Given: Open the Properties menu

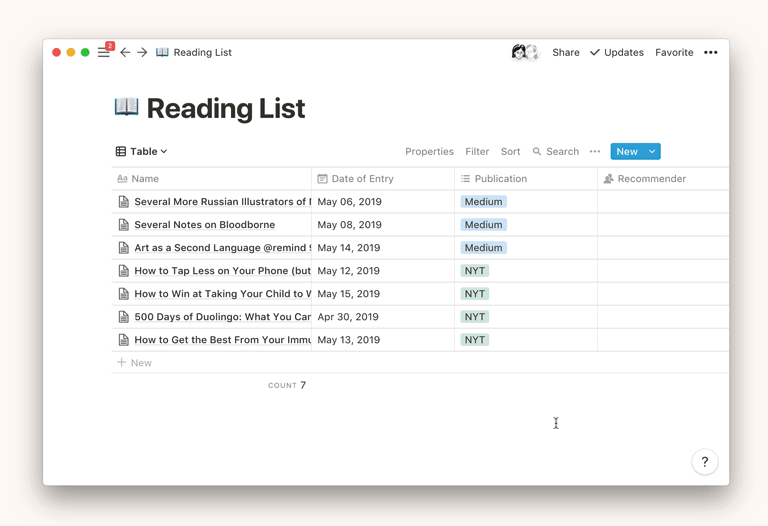Looking at the screenshot, I should pos(429,152).
